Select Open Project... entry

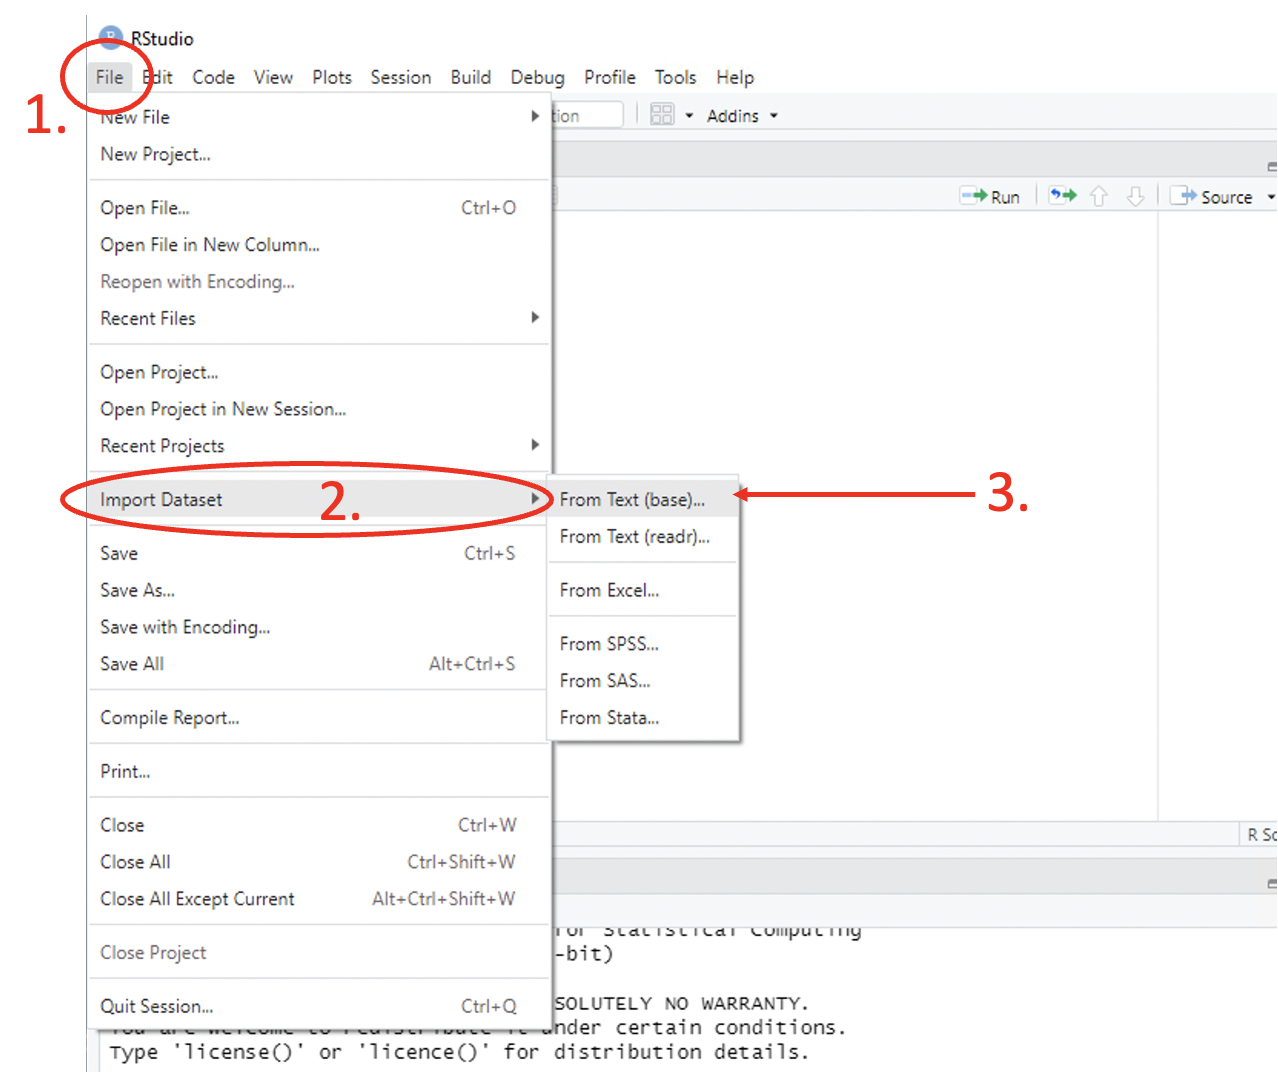(320, 372)
